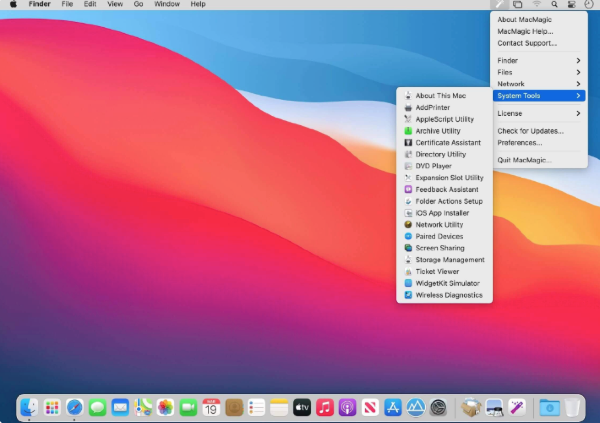Select the highlighted System Tools entry
The image size is (600, 423).
[539, 96]
